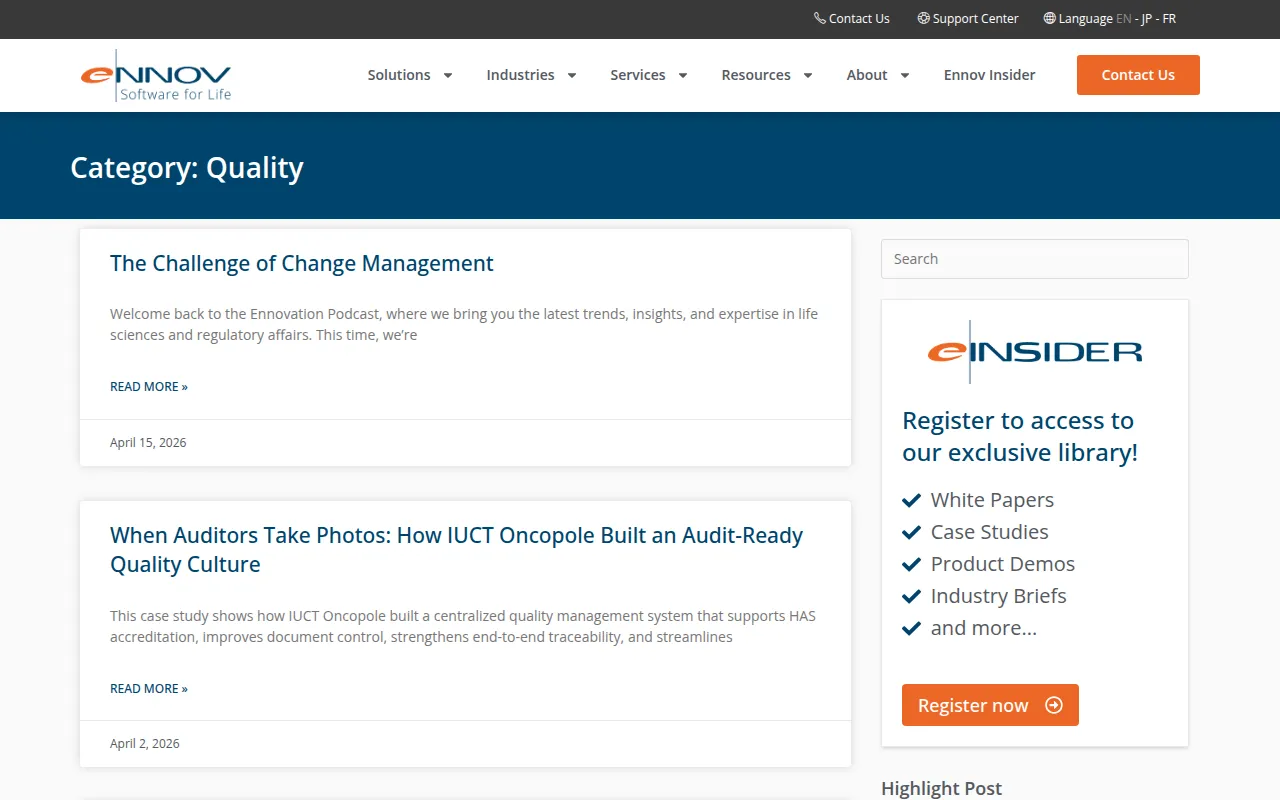Open the IUCT Oncopole audit-ready article title

[x=457, y=549]
